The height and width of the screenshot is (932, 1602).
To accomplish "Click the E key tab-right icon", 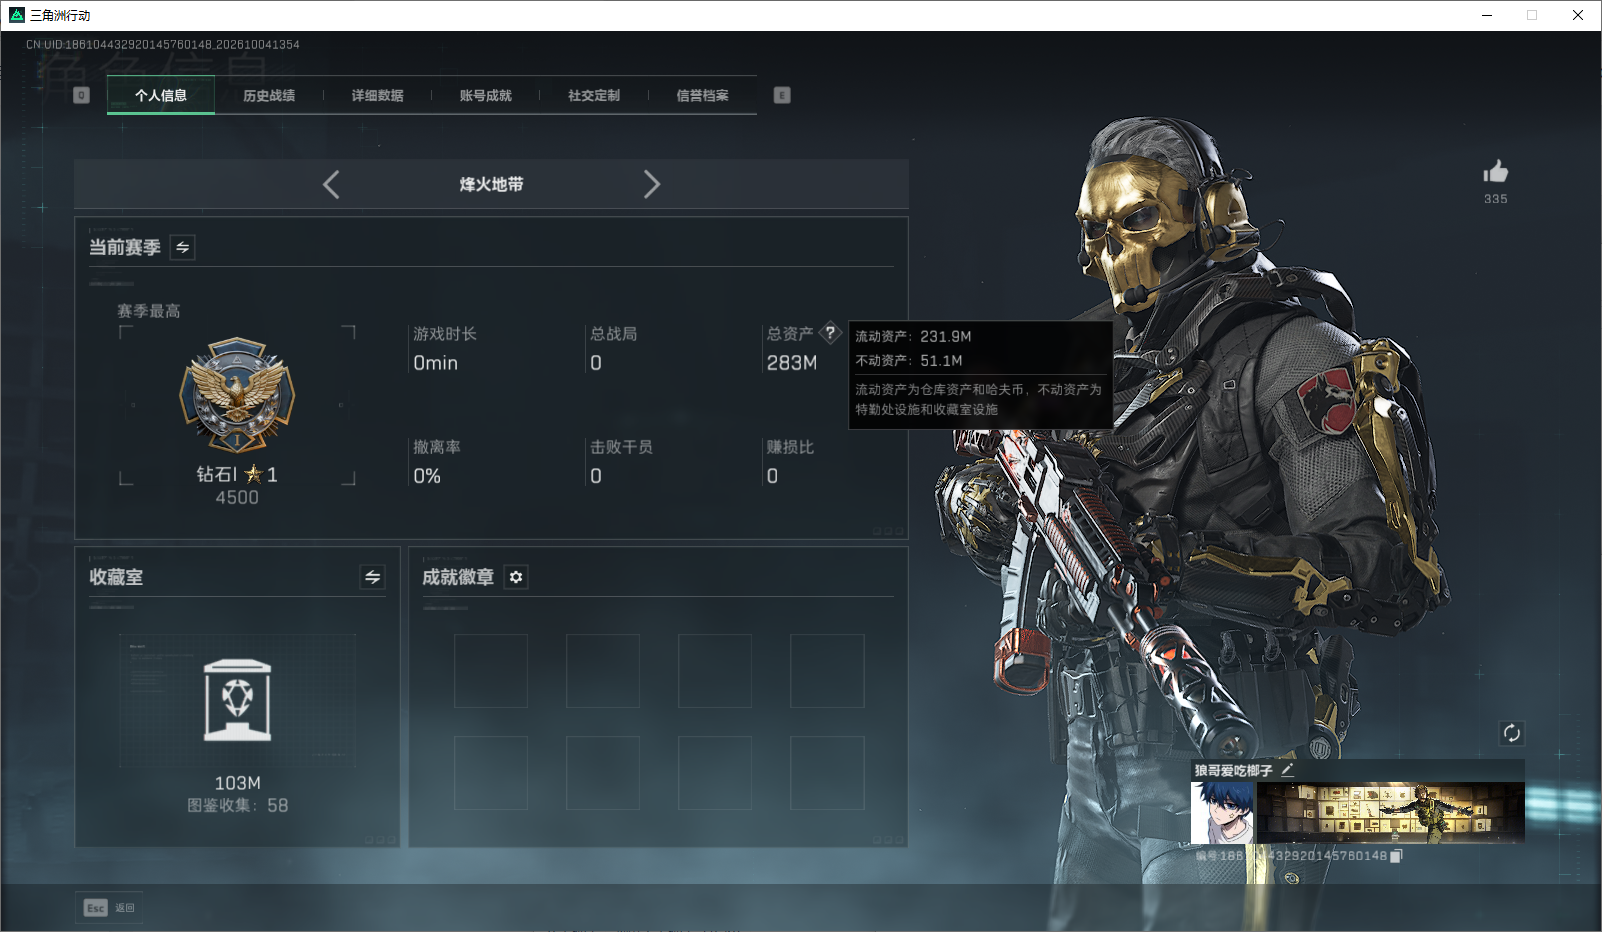I will (x=782, y=95).
